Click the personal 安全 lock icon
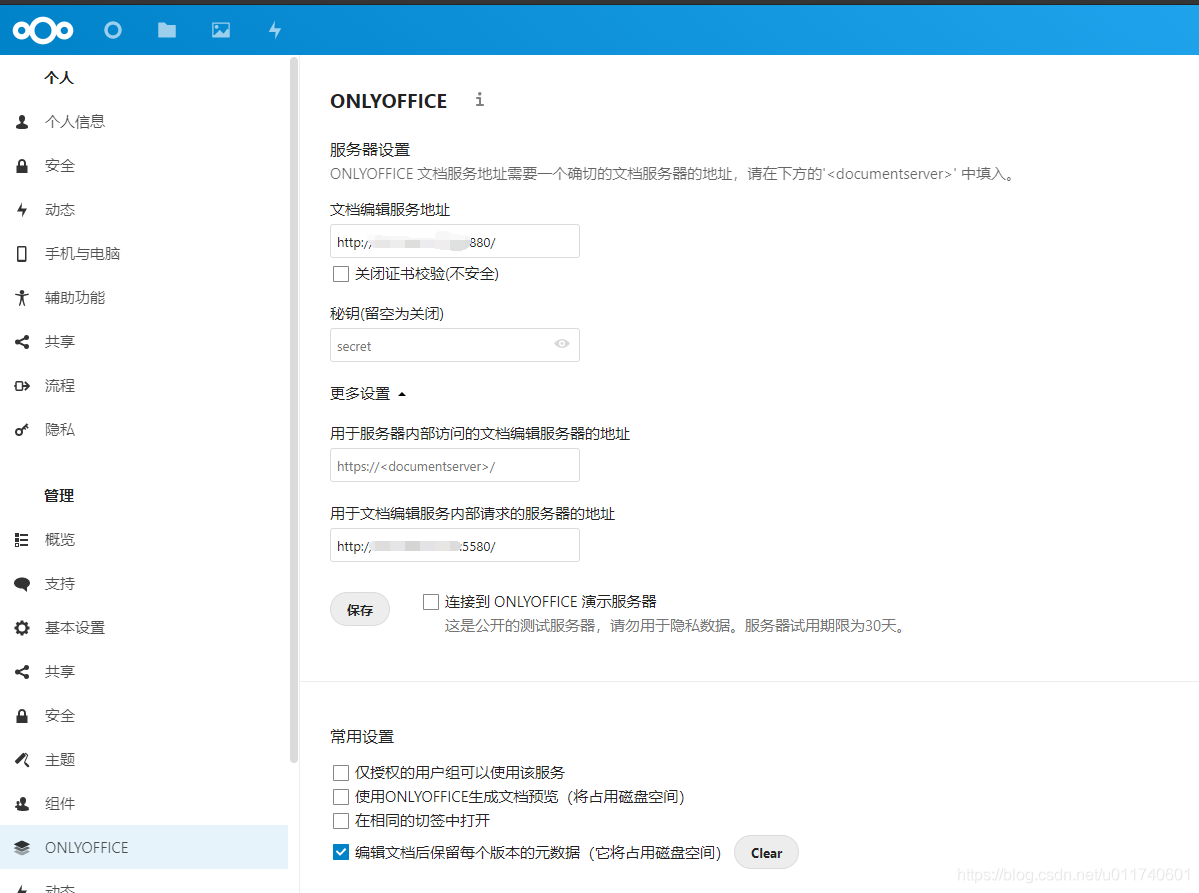The width and height of the screenshot is (1199, 893). coord(22,166)
